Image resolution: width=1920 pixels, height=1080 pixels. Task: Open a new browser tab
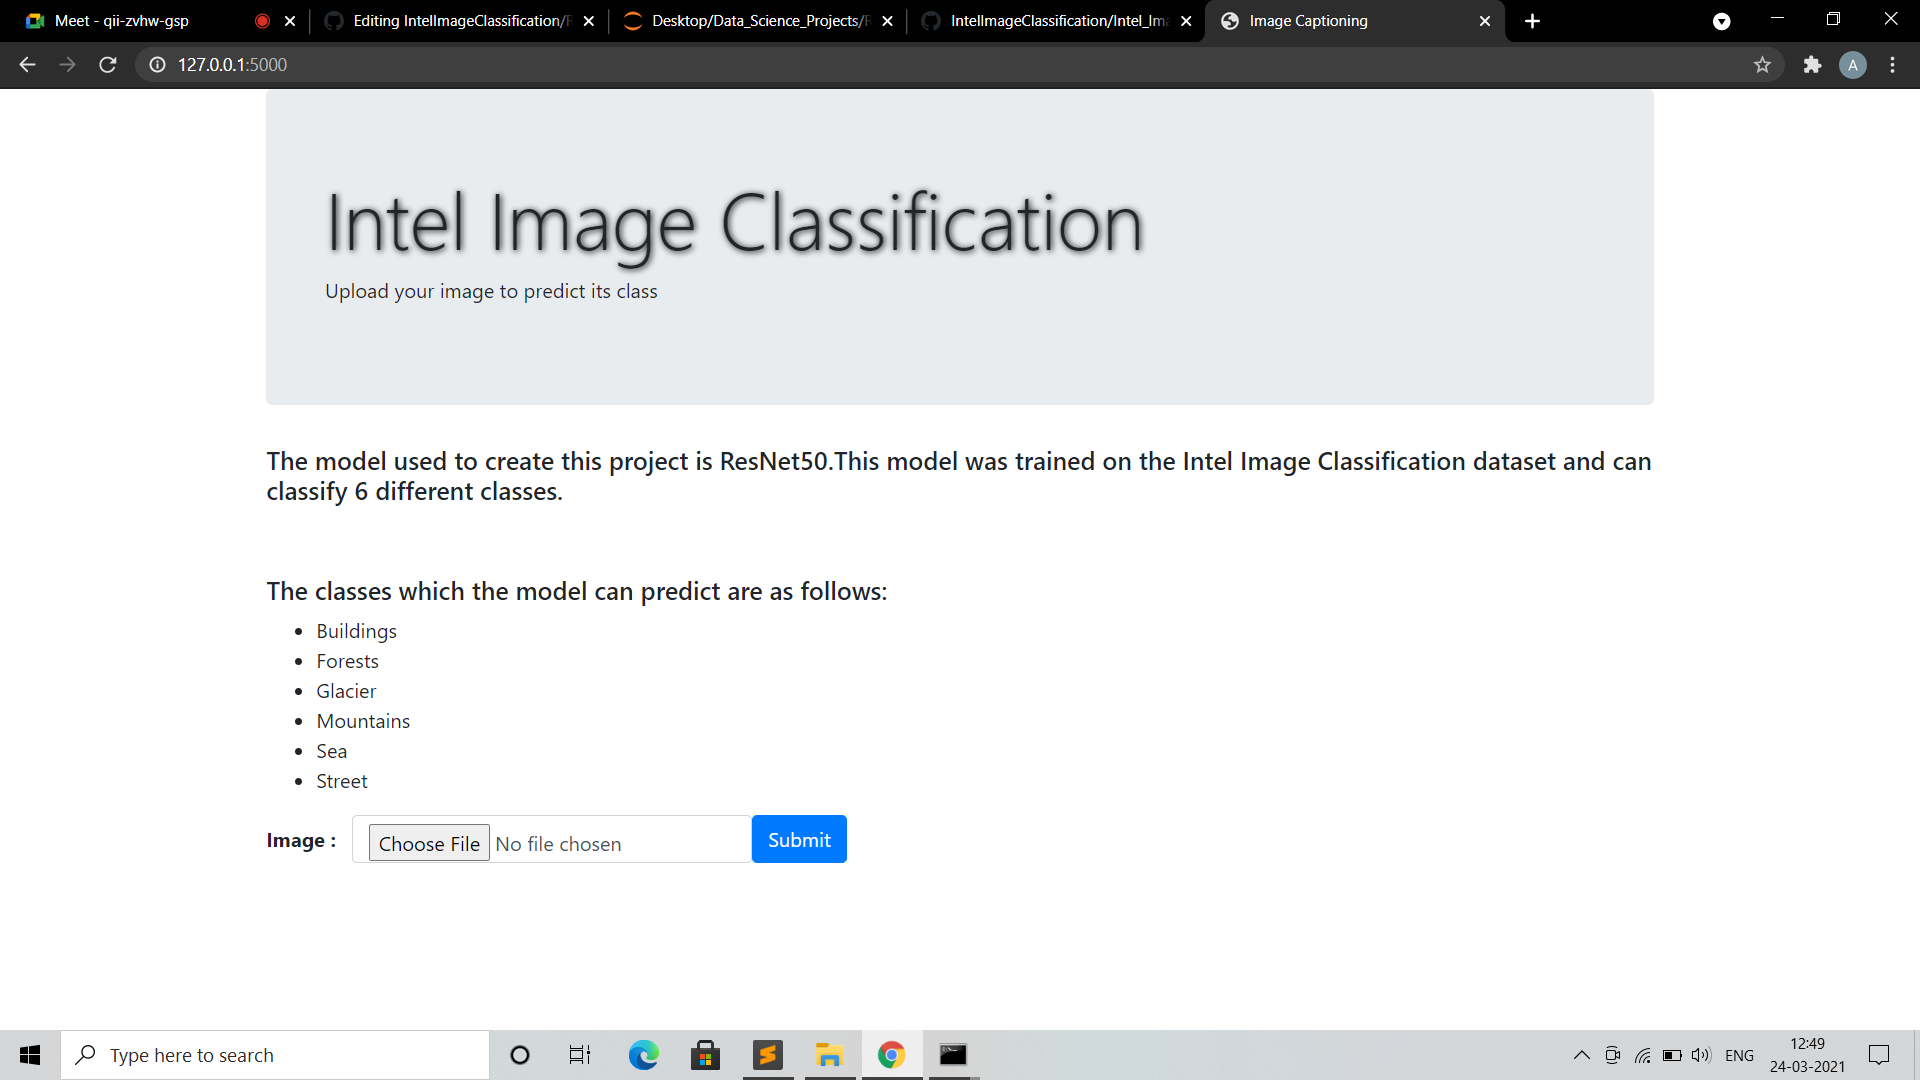point(1532,21)
